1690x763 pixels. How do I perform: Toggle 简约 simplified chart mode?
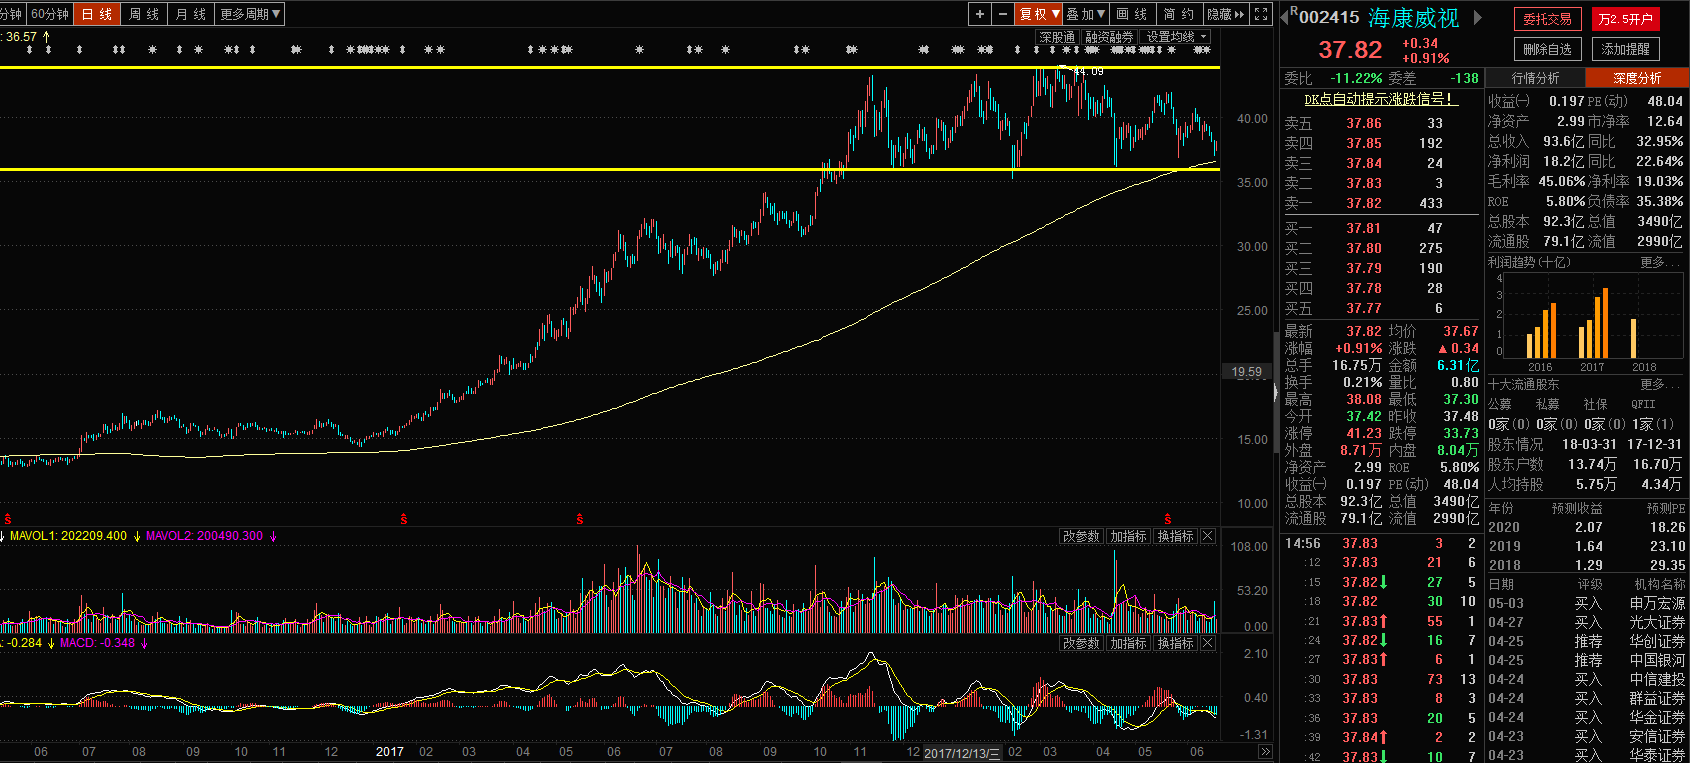point(1179,14)
